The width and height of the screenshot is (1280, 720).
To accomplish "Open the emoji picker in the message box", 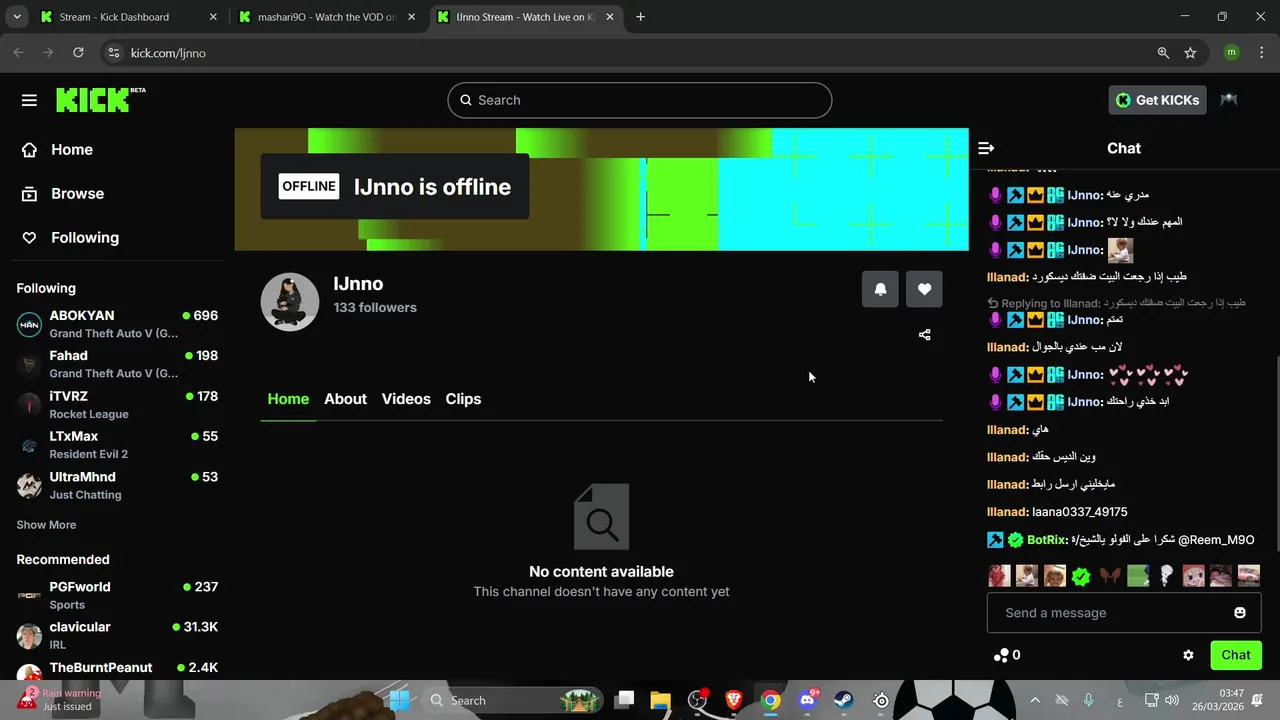I will 1240,613.
